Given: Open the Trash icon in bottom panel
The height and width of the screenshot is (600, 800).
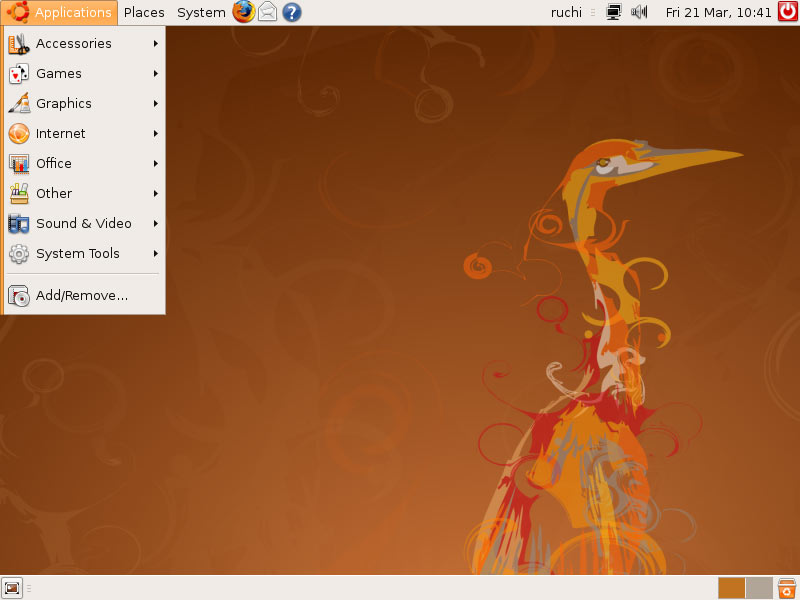Looking at the screenshot, I should pos(787,588).
